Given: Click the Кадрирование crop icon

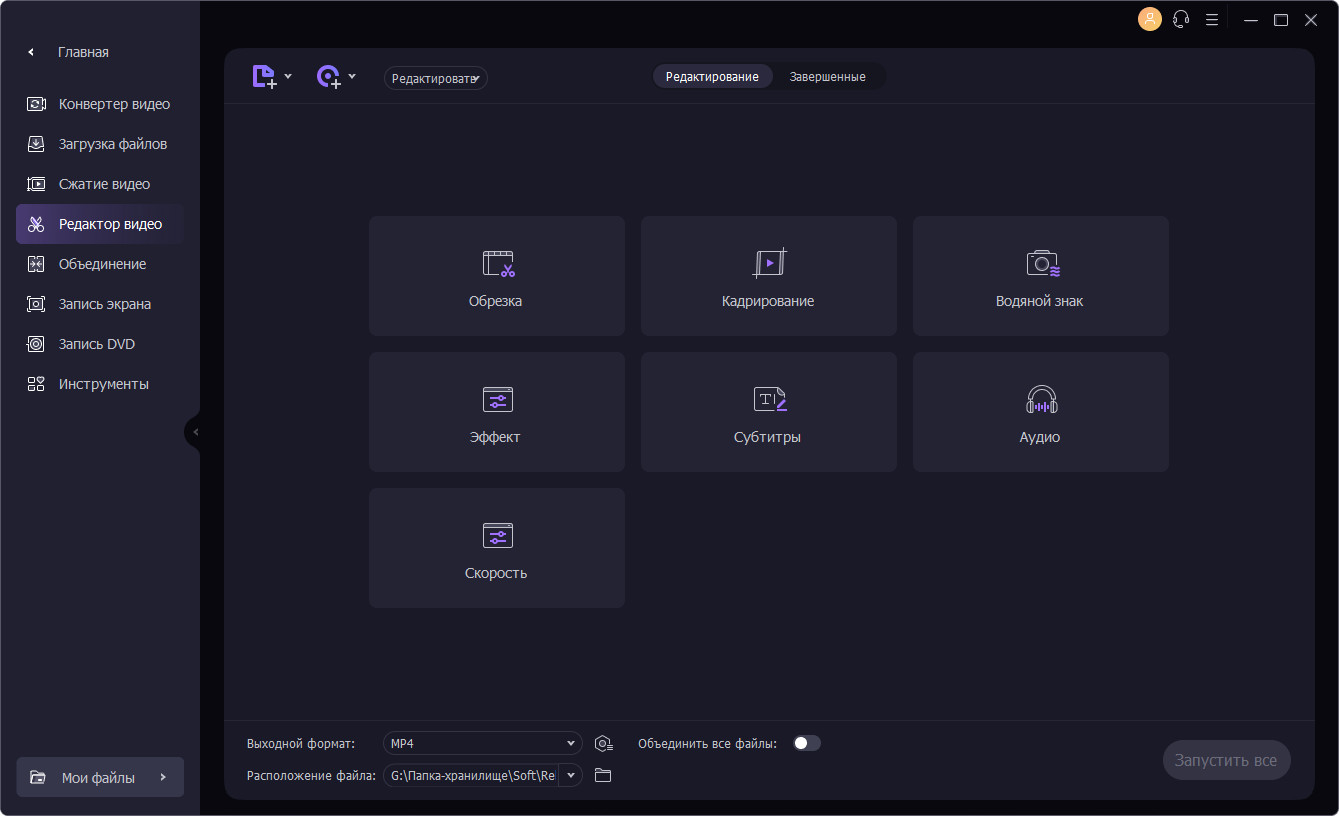Looking at the screenshot, I should click(x=770, y=263).
